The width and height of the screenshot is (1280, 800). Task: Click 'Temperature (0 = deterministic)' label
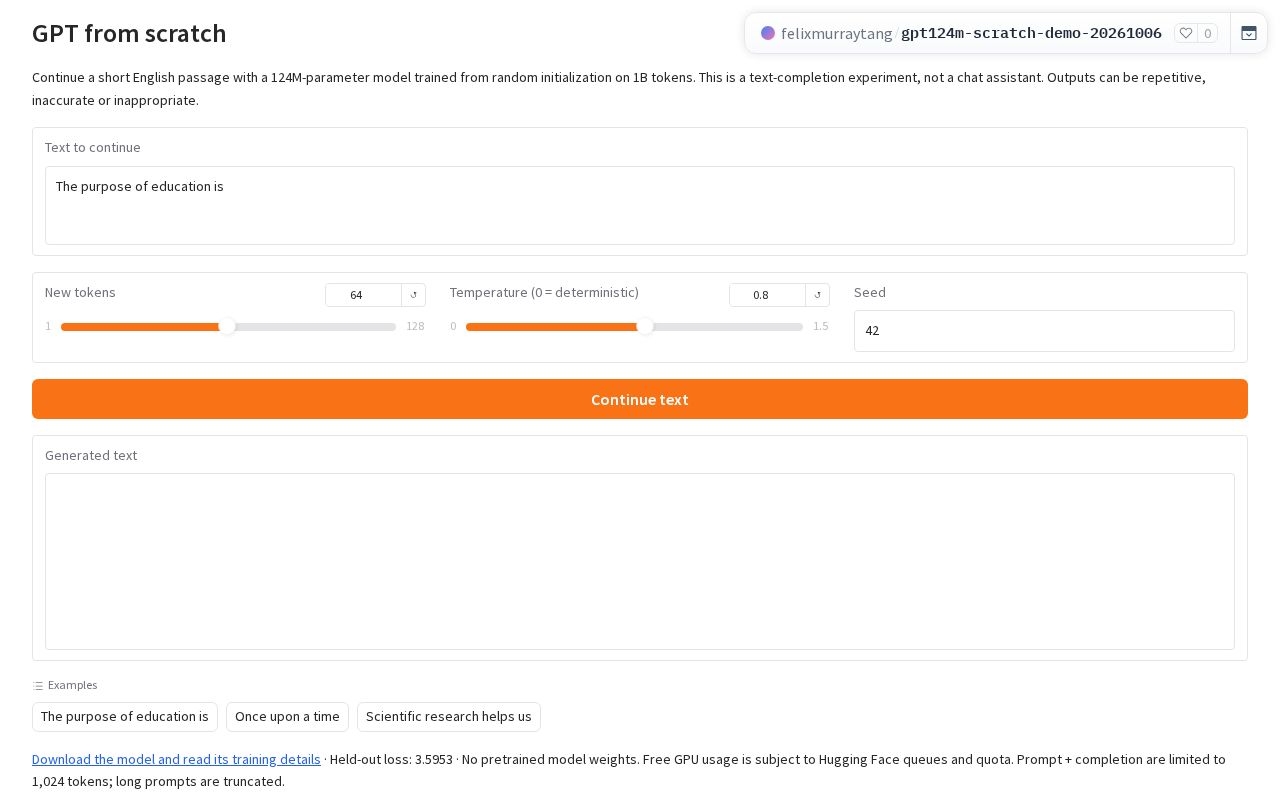(x=544, y=292)
